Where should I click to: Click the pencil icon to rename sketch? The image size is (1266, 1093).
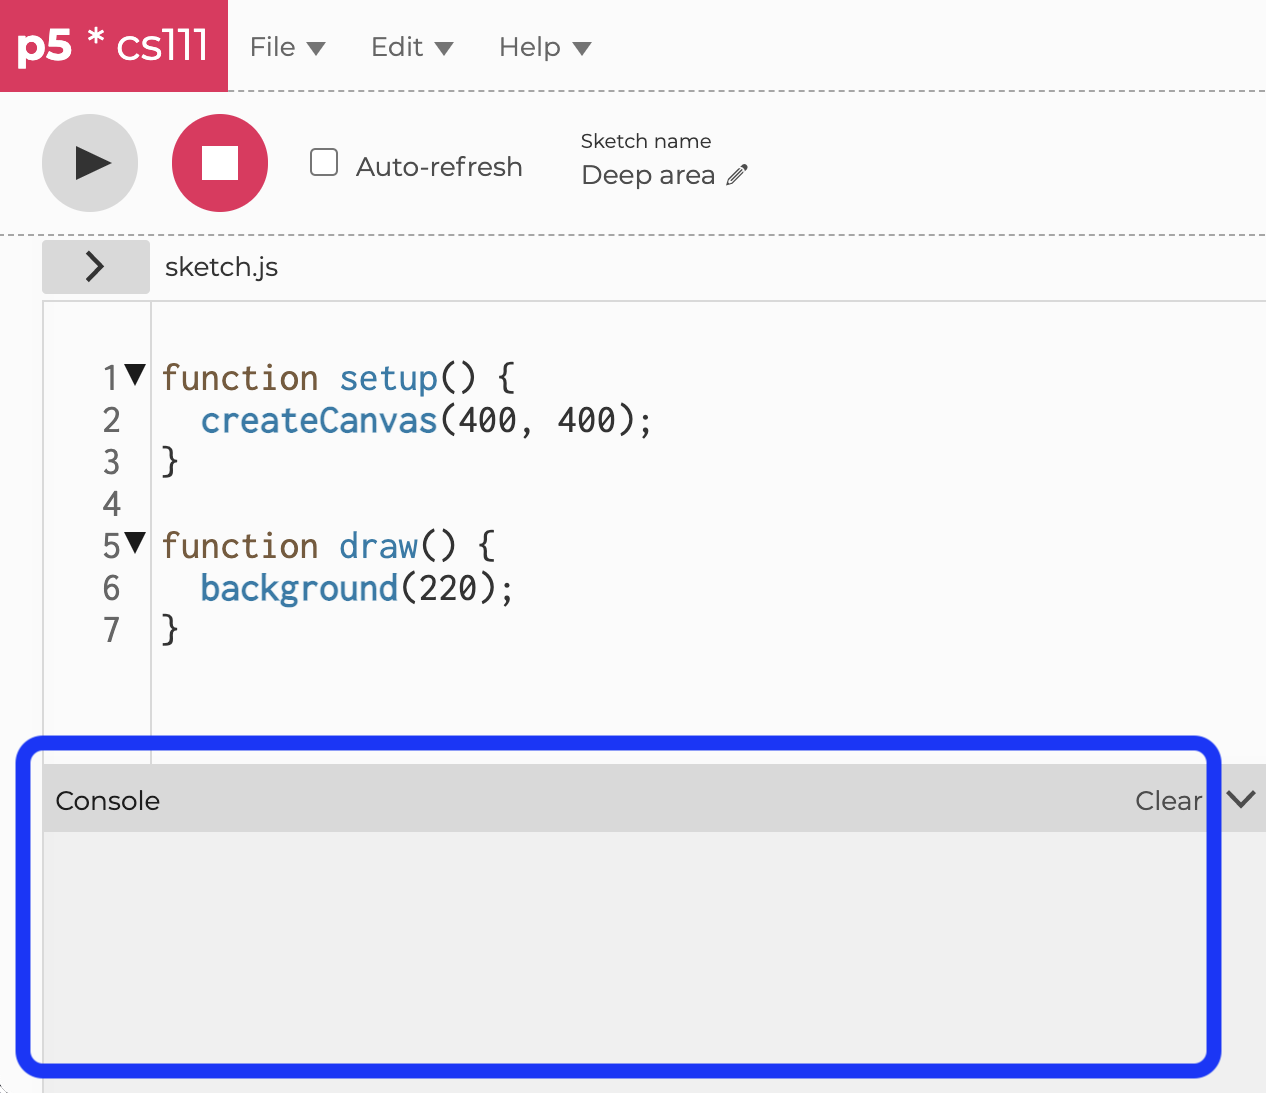[737, 175]
